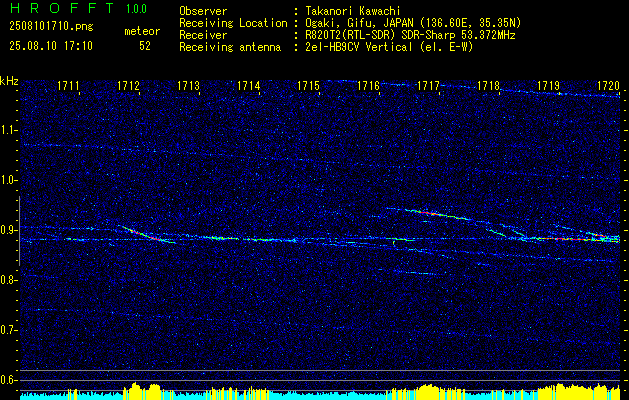
Task: Click time marker 1717
Action: pos(428,86)
